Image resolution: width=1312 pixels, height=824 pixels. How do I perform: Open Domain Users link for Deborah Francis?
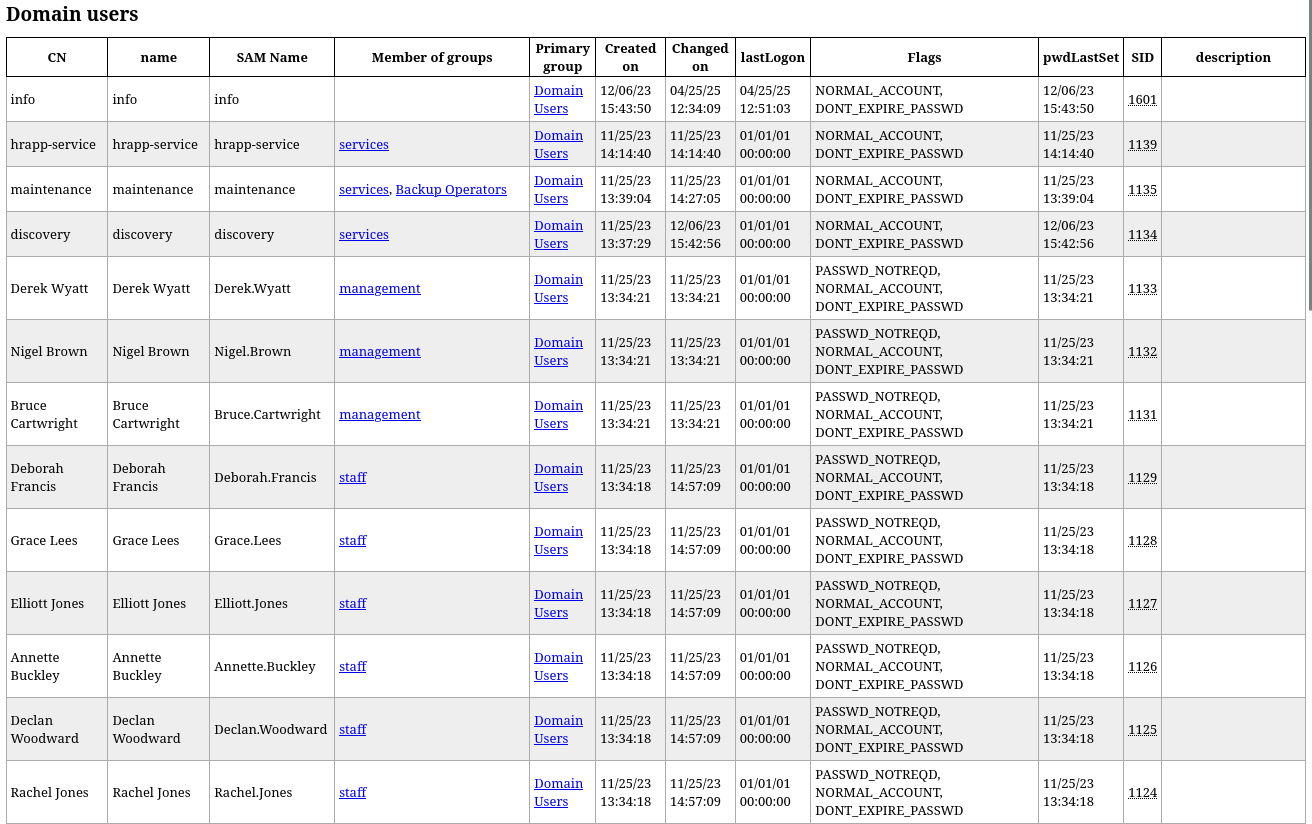tap(558, 477)
